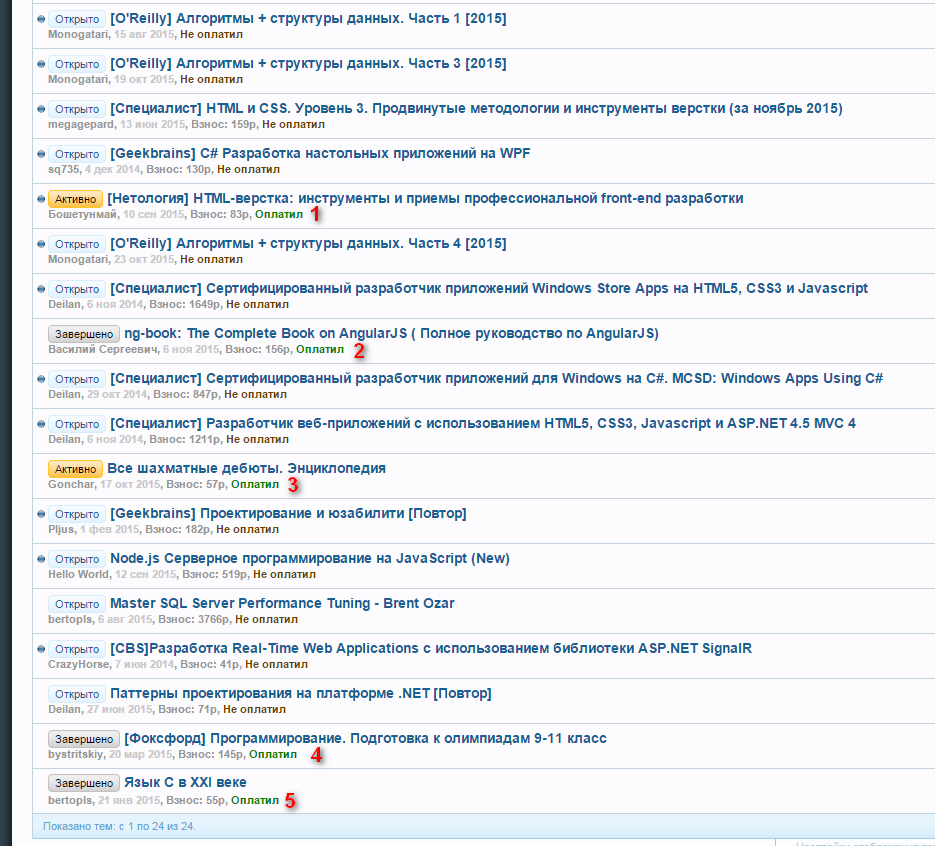Open the [CBS] Real-Time Web Applications SignalR thread

[x=431, y=649]
